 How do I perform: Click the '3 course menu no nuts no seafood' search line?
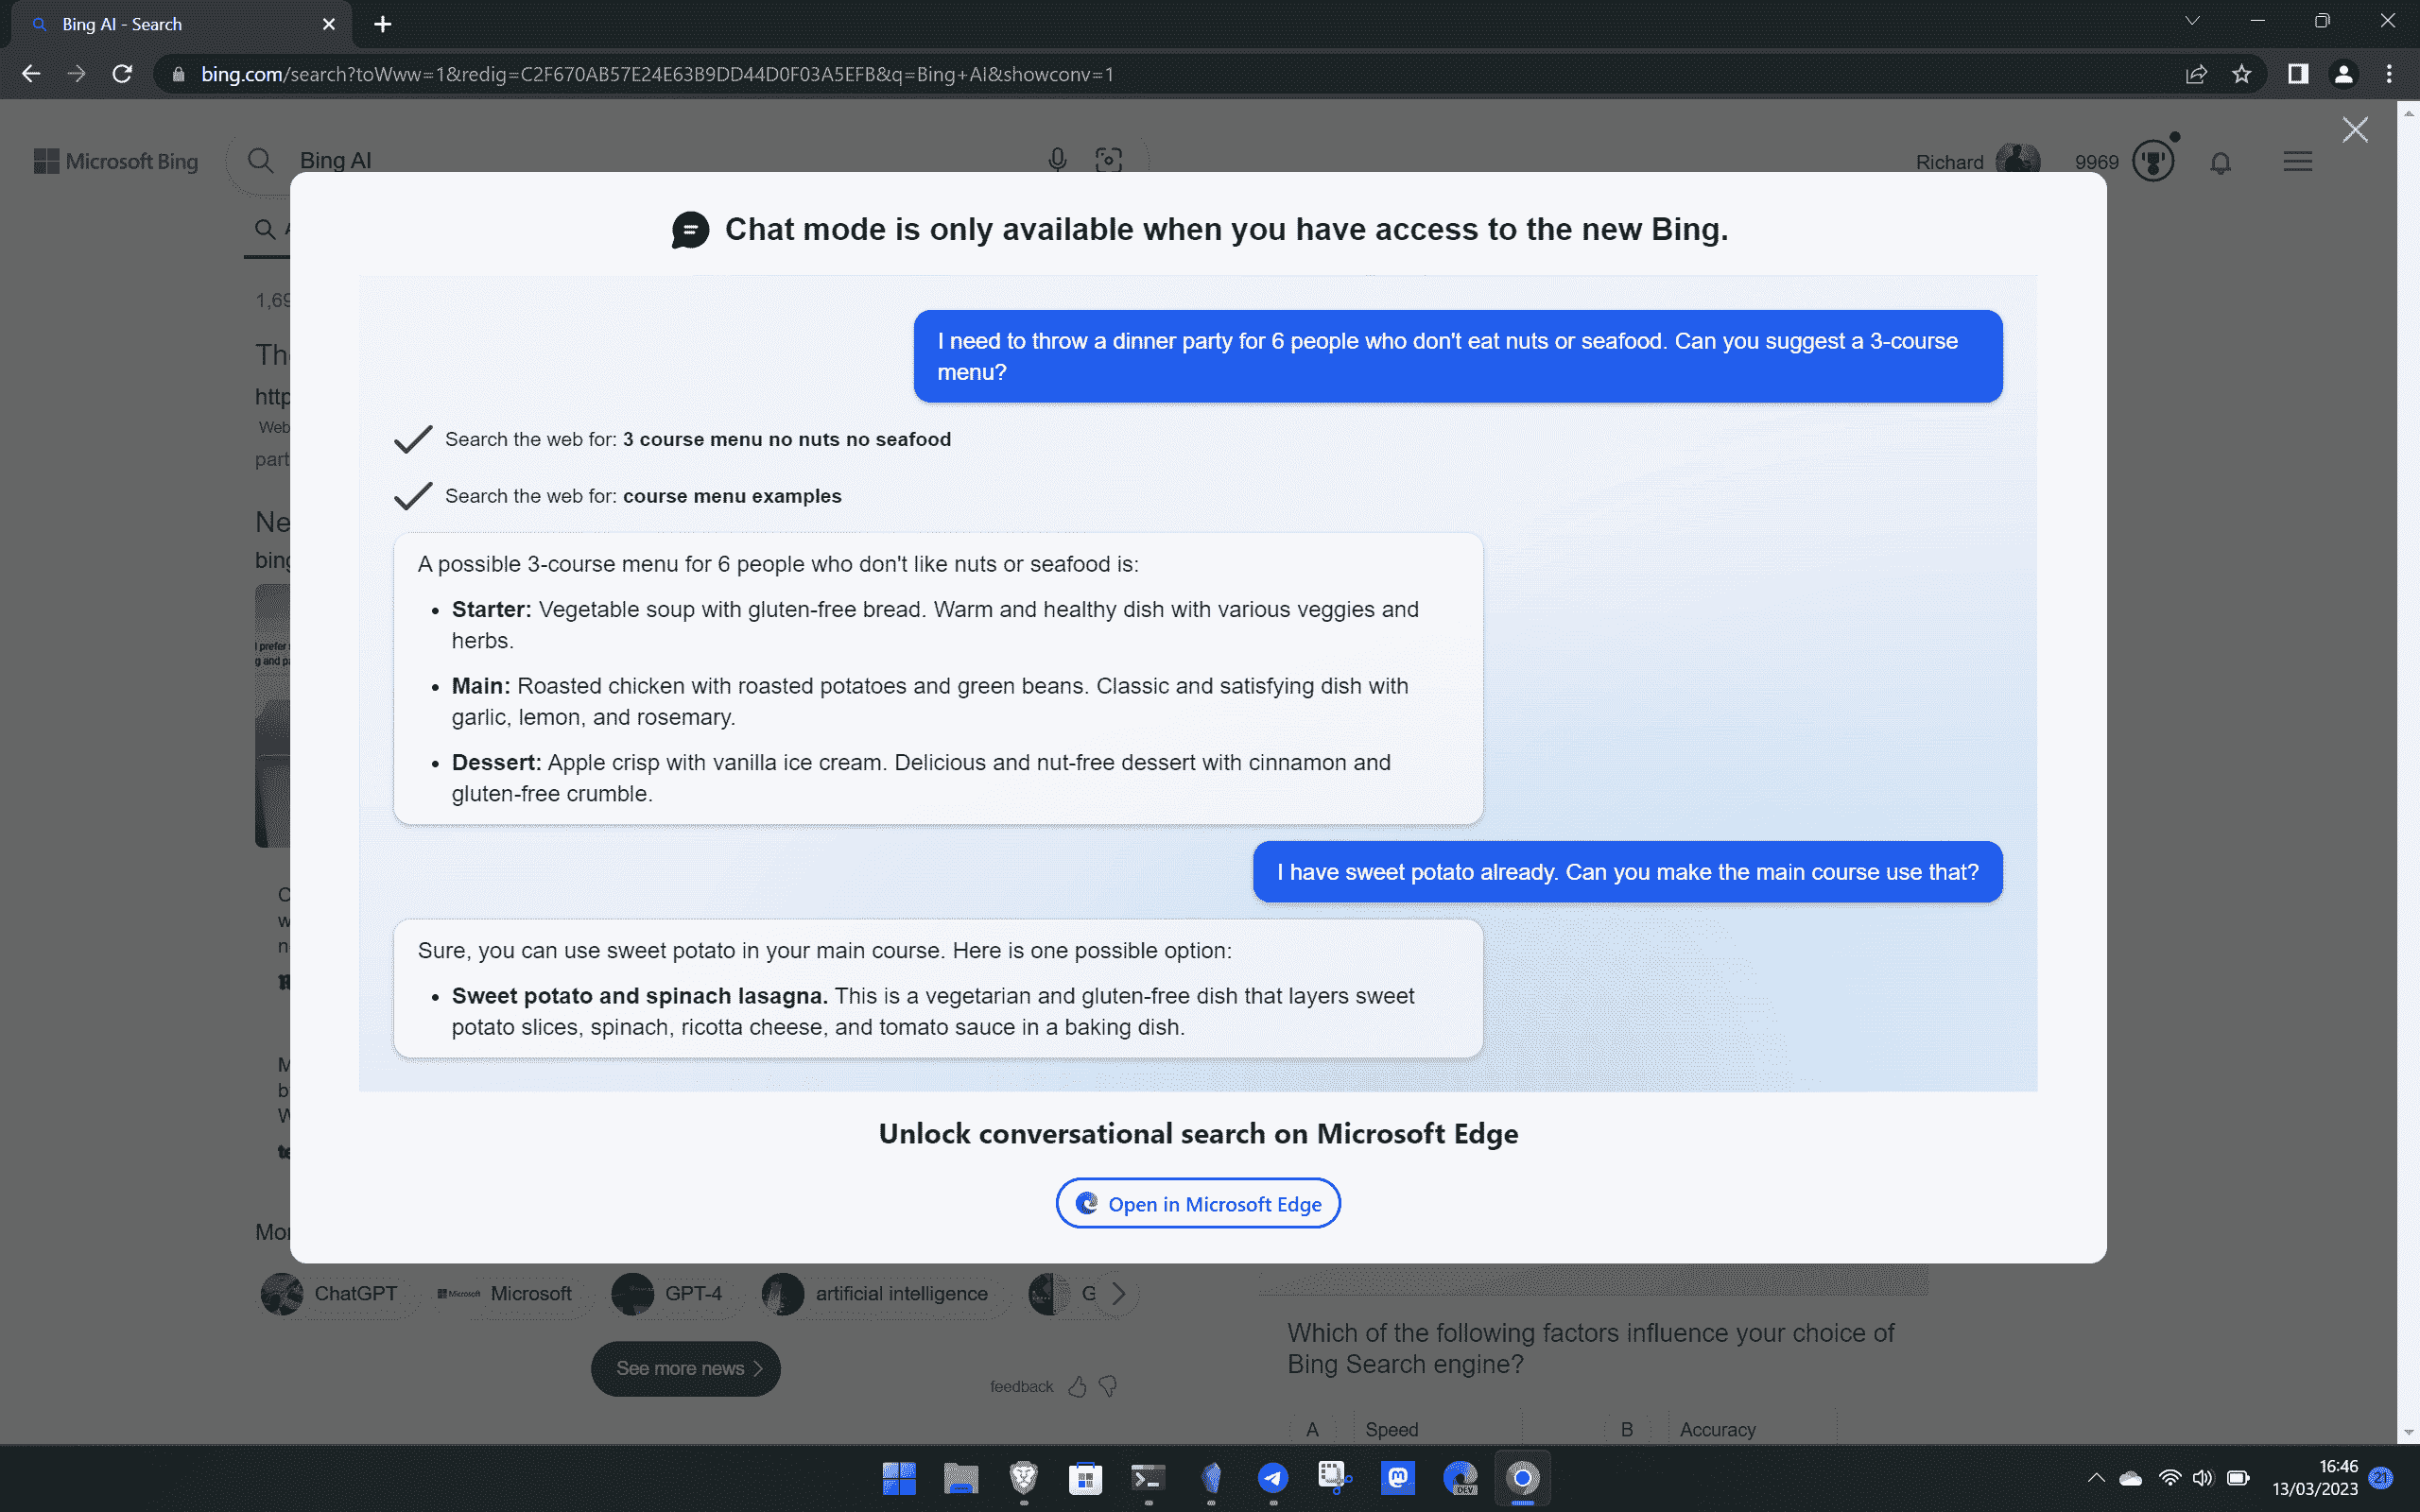(x=673, y=439)
